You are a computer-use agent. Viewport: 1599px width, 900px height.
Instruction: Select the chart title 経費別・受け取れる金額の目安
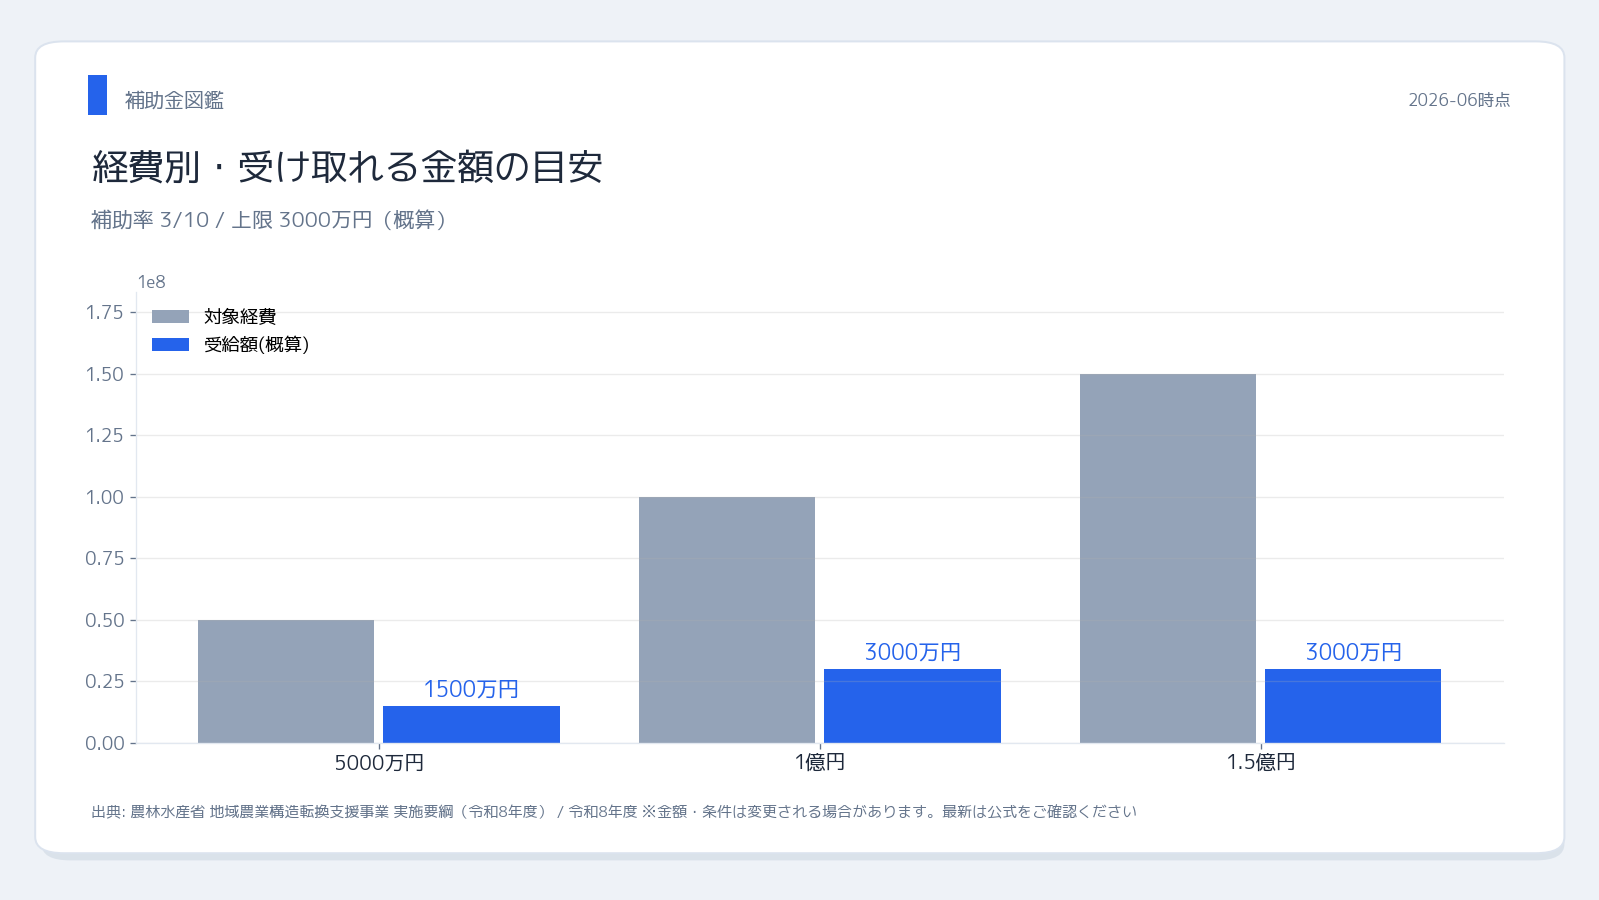pyautogui.click(x=347, y=167)
